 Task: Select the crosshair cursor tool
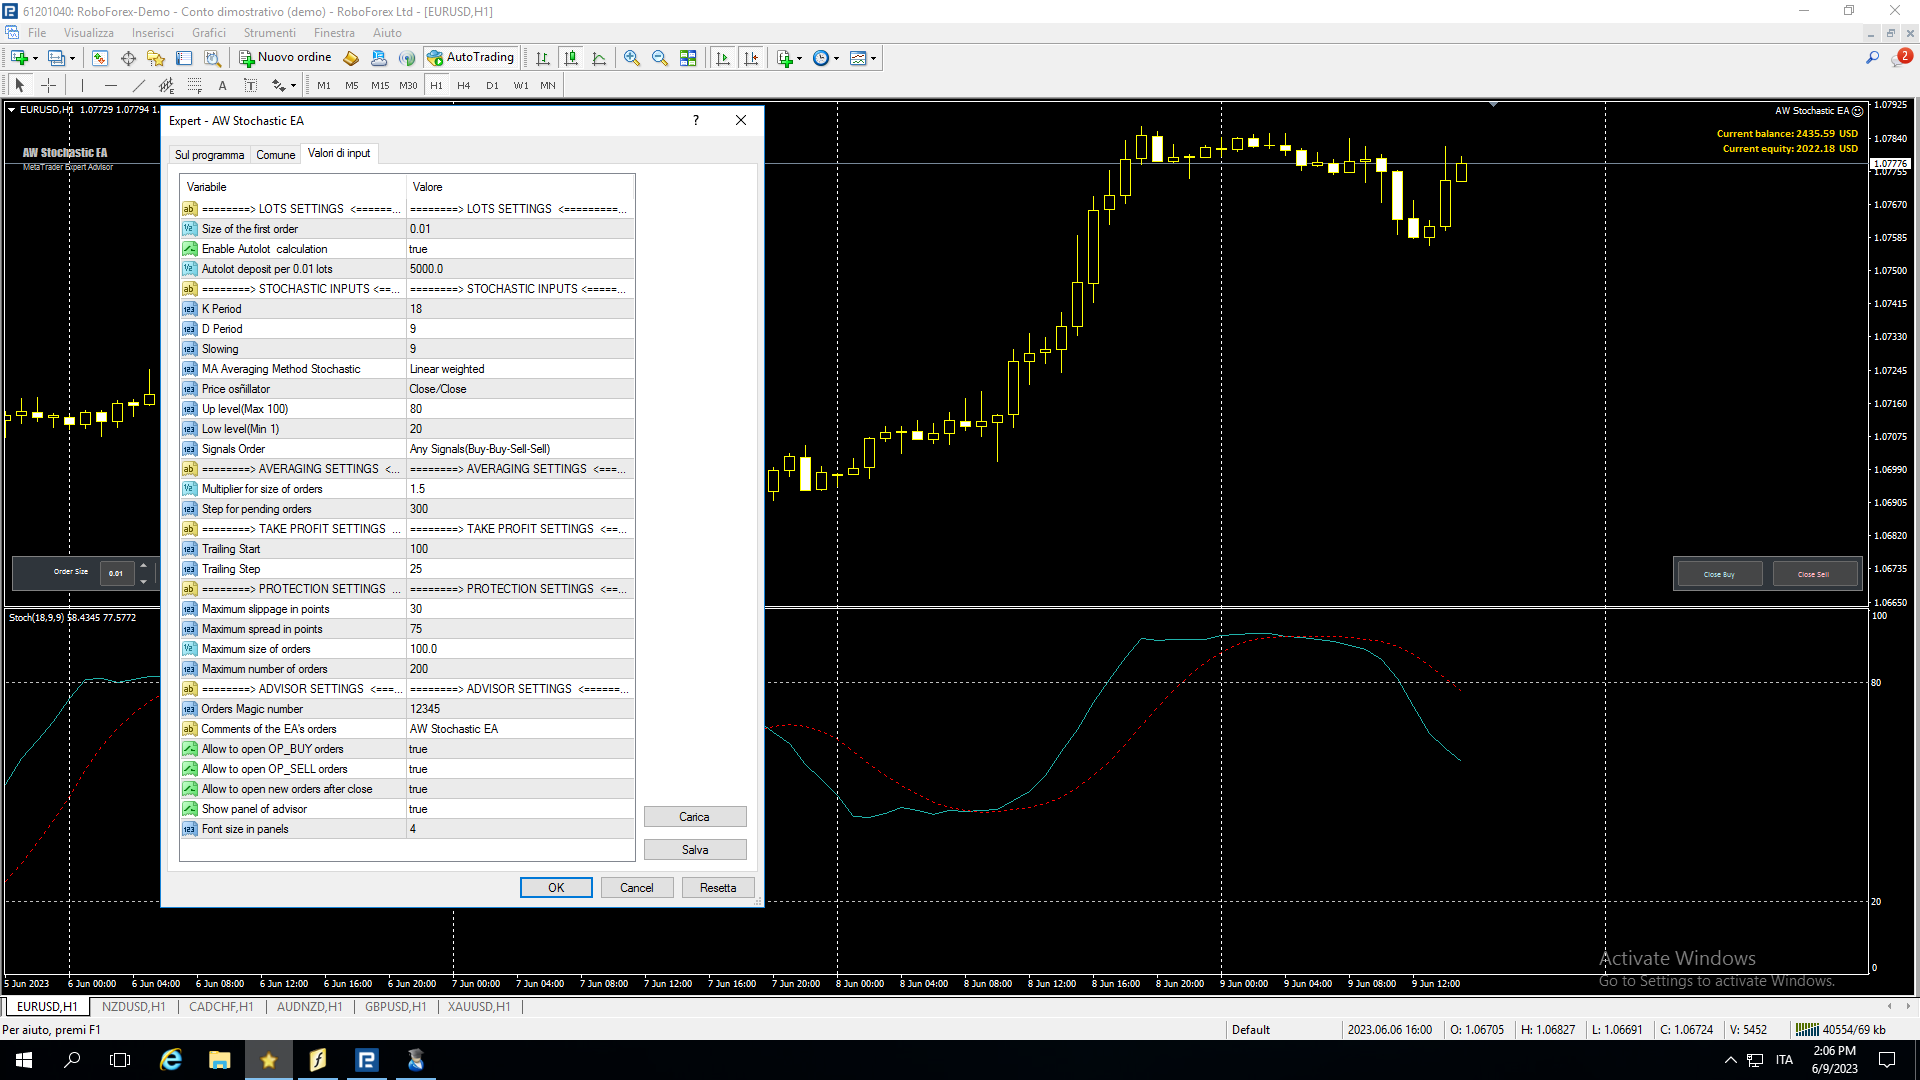pos(48,85)
